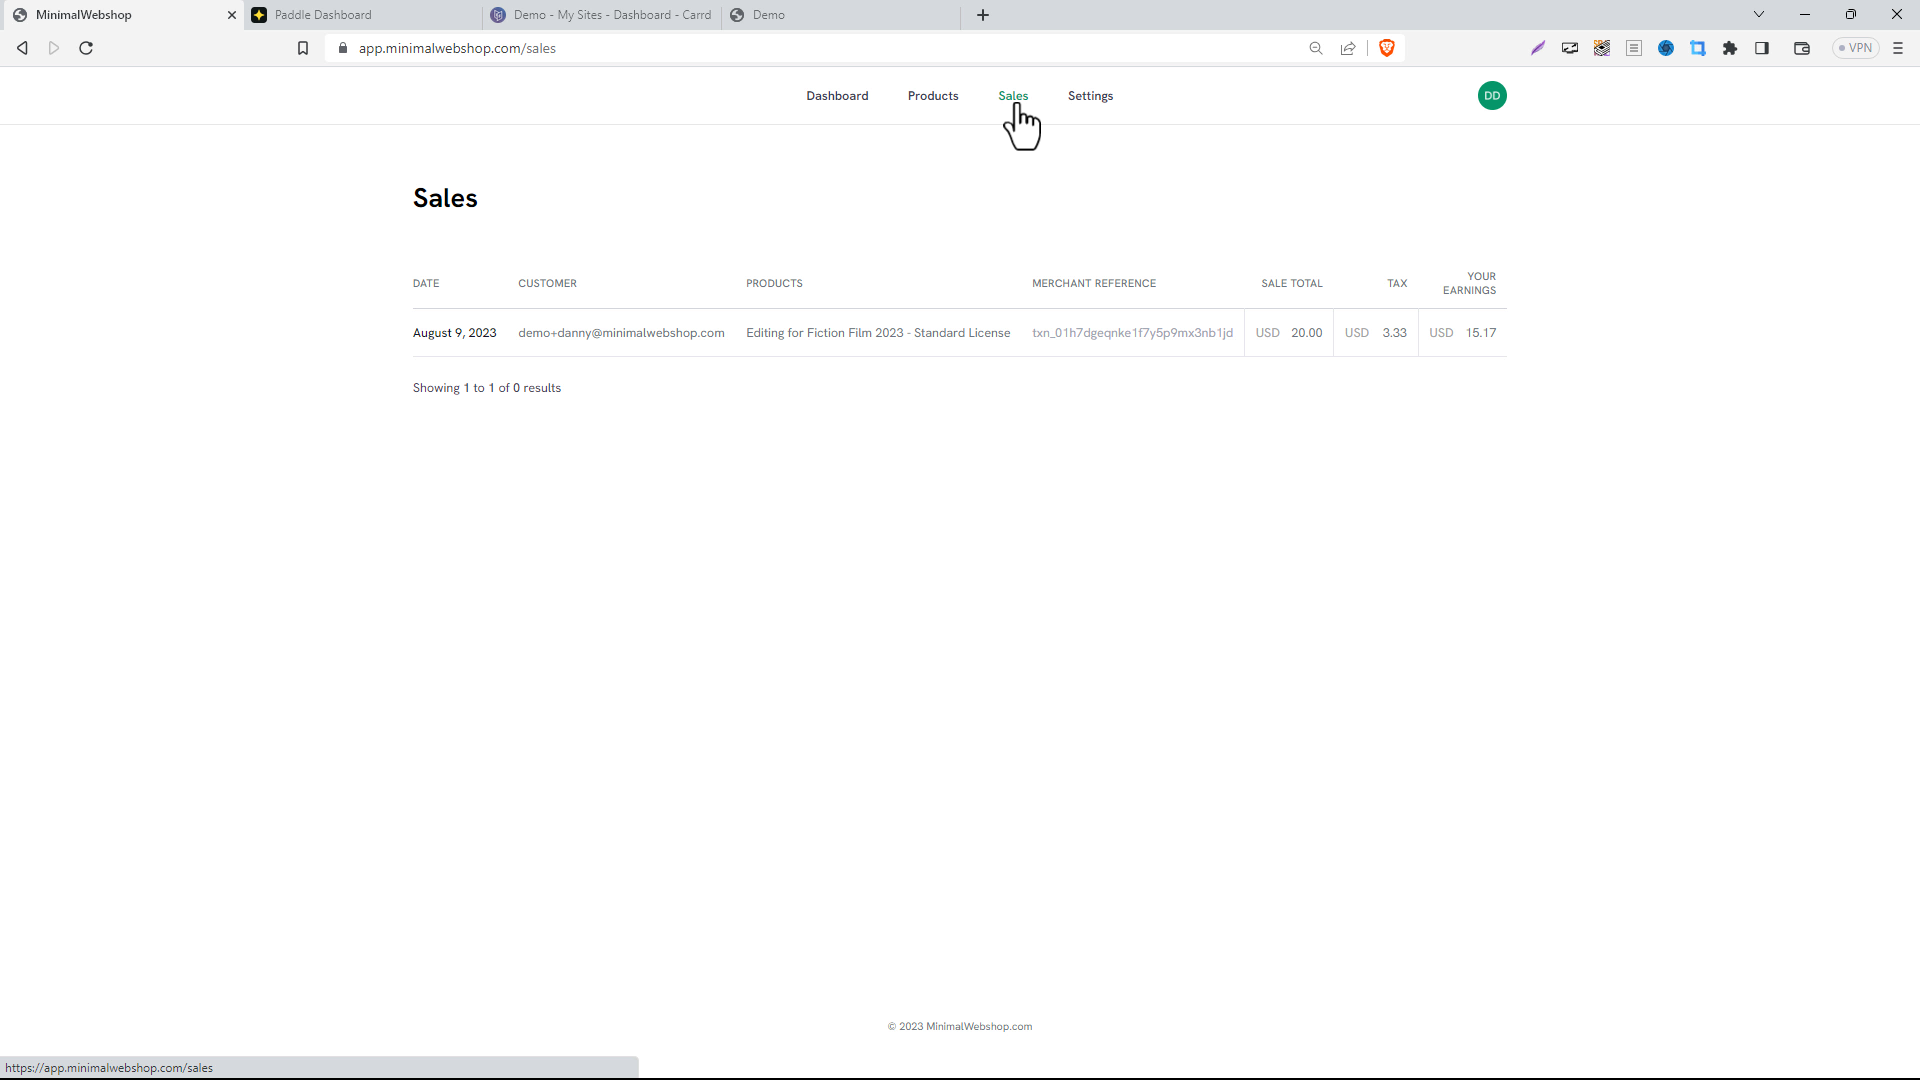Viewport: 1920px width, 1080px height.
Task: Click the DATE column header
Action: coord(426,284)
